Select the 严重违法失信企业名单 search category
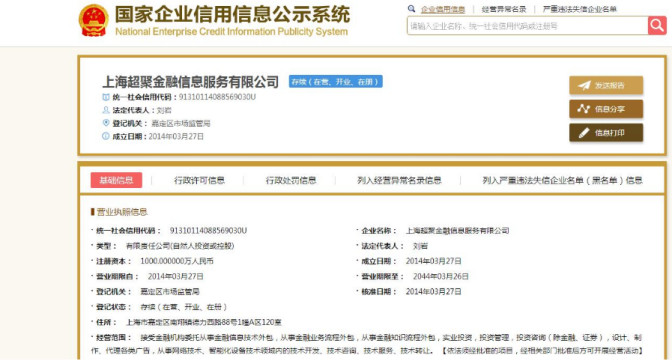 tap(579, 9)
